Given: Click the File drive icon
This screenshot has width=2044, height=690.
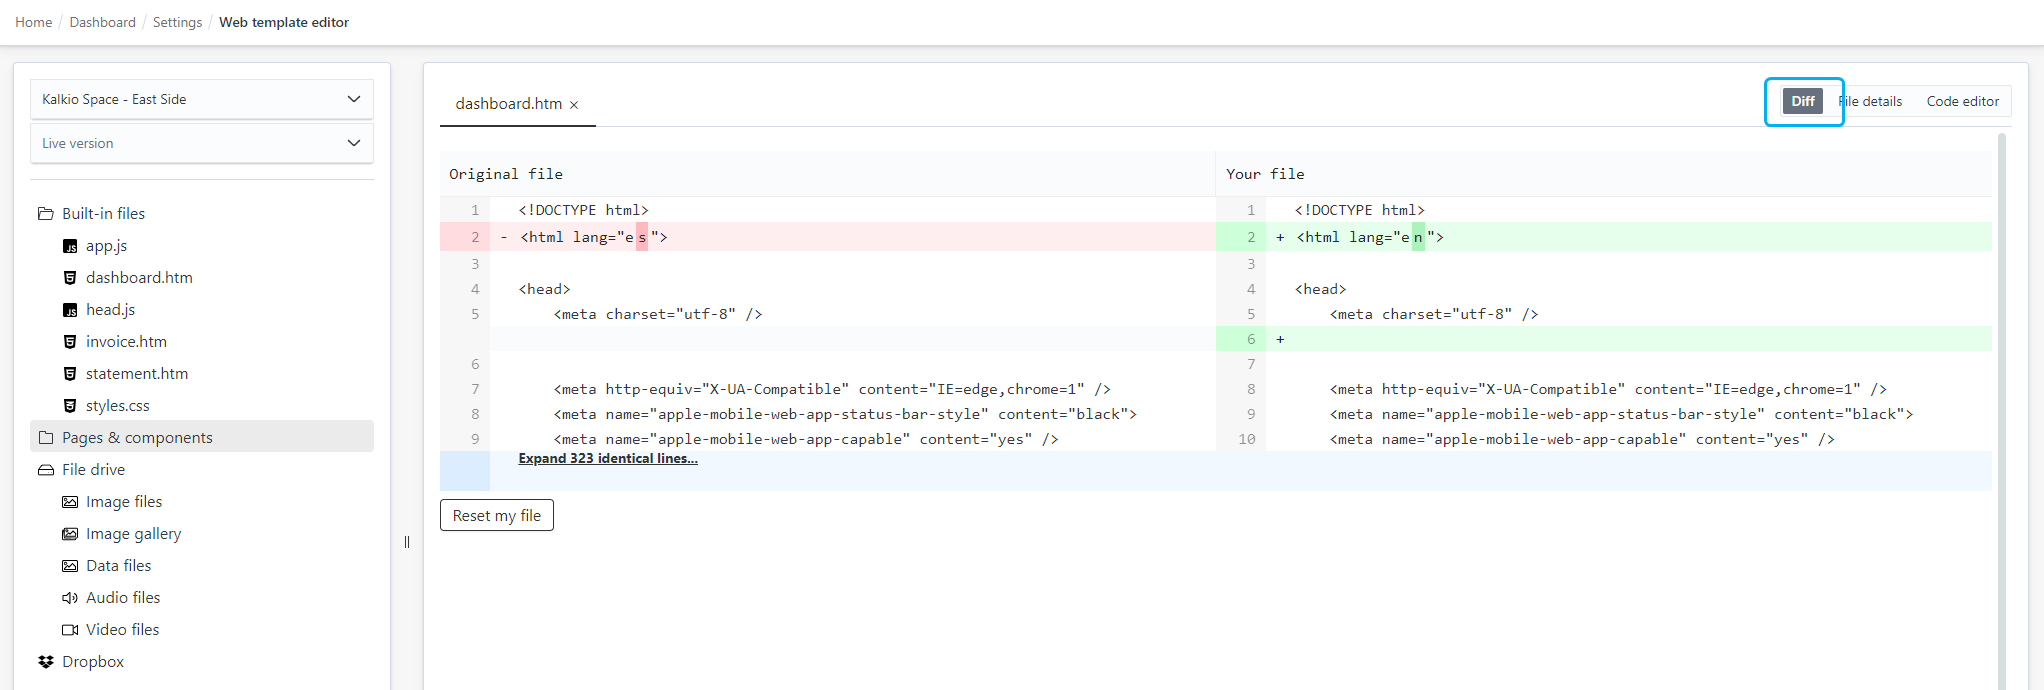Looking at the screenshot, I should click(45, 469).
